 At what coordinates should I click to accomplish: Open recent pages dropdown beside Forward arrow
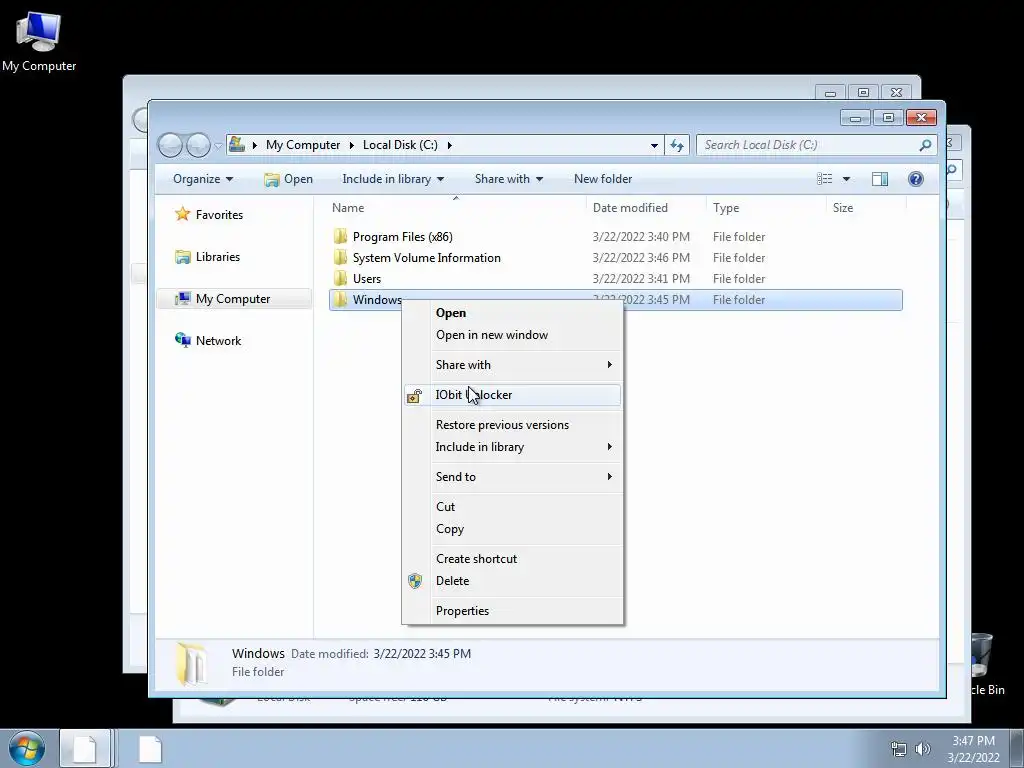point(217,146)
